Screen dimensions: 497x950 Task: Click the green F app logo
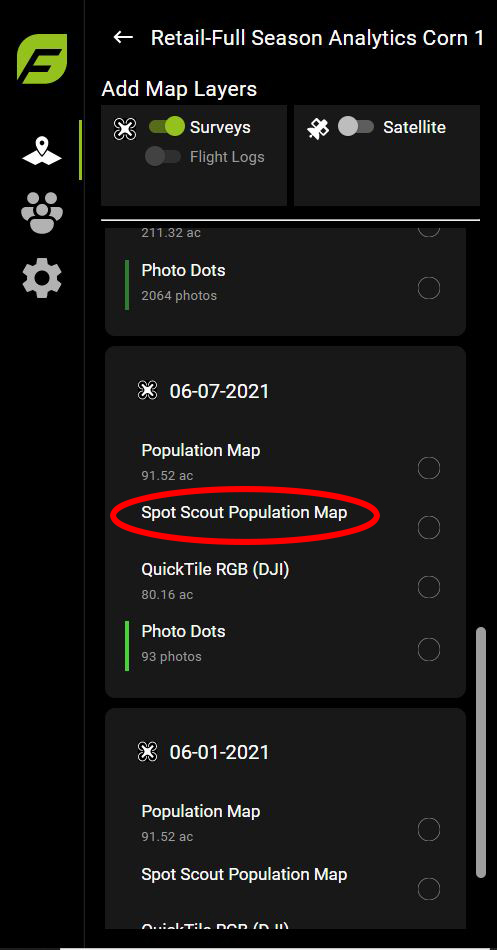42,59
